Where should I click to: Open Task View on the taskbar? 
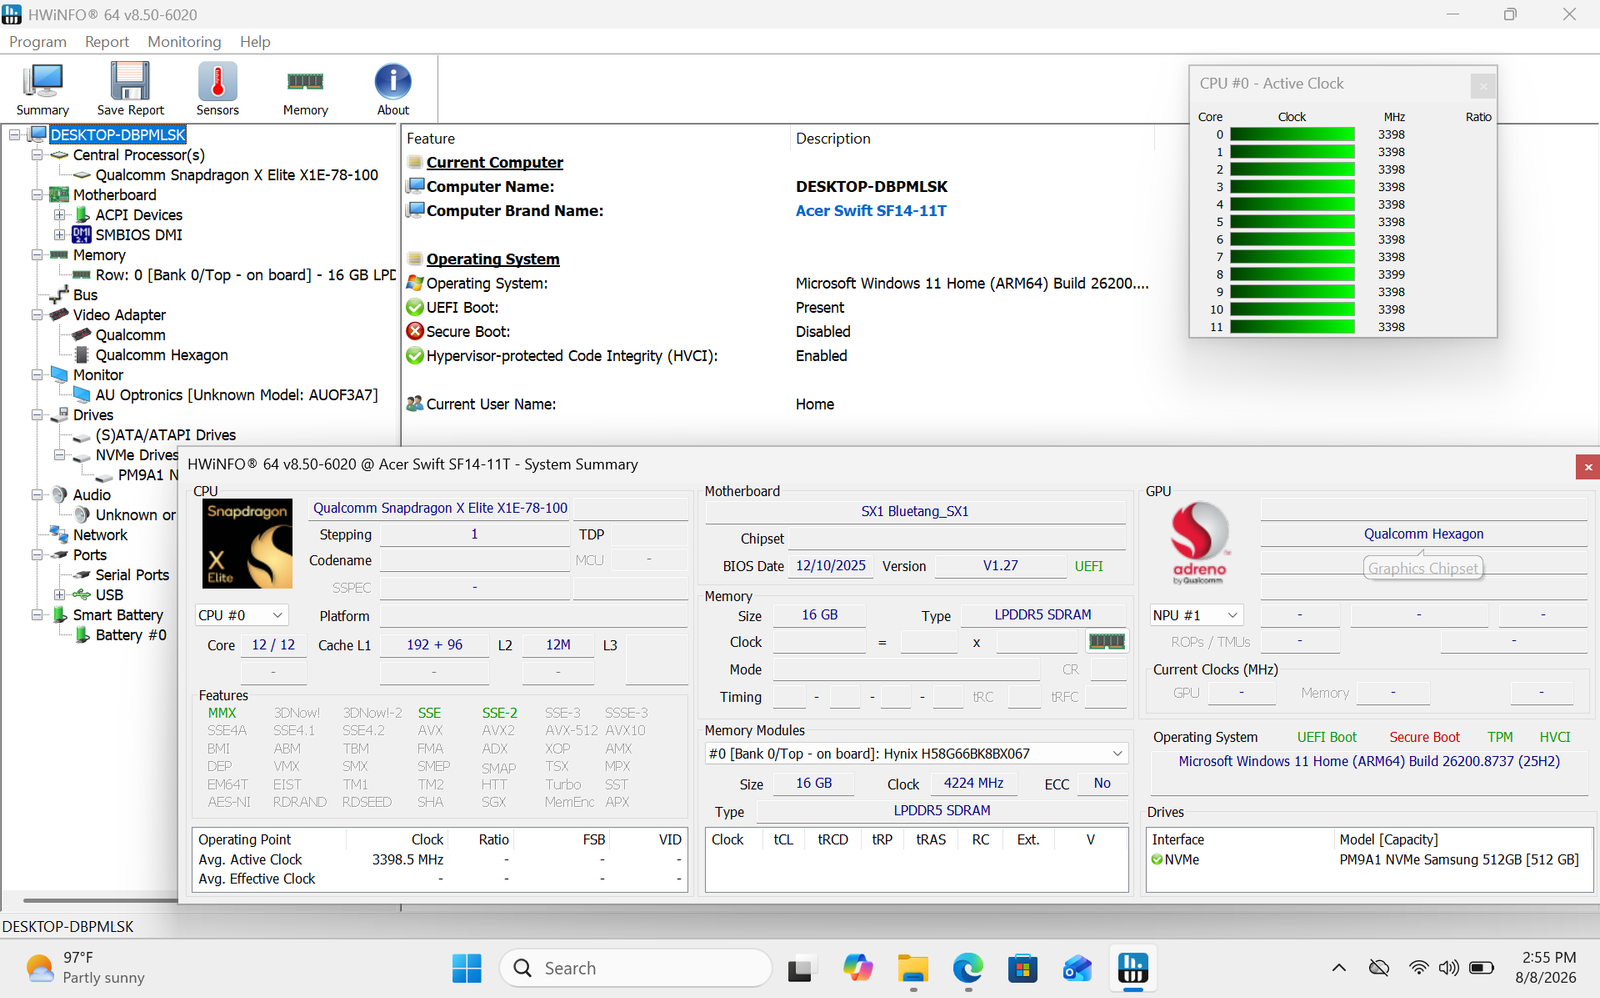pos(800,969)
